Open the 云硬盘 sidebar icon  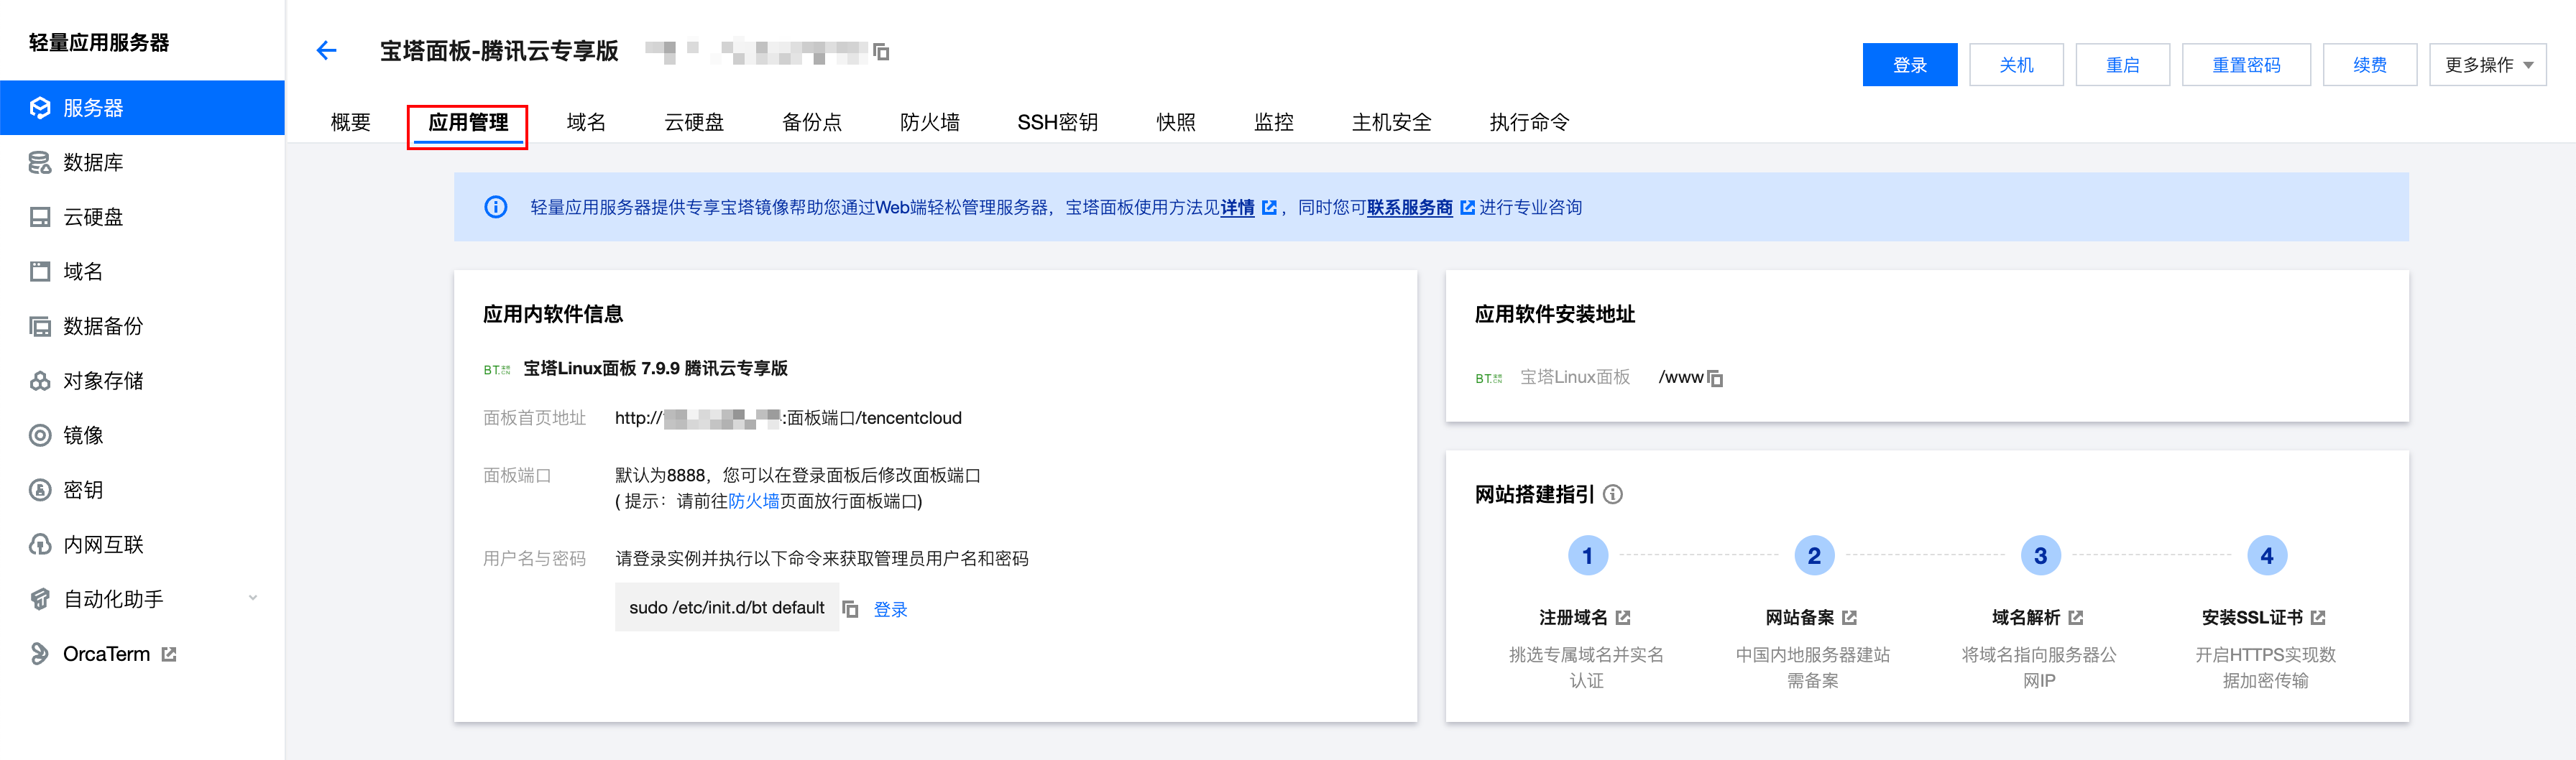coord(40,217)
